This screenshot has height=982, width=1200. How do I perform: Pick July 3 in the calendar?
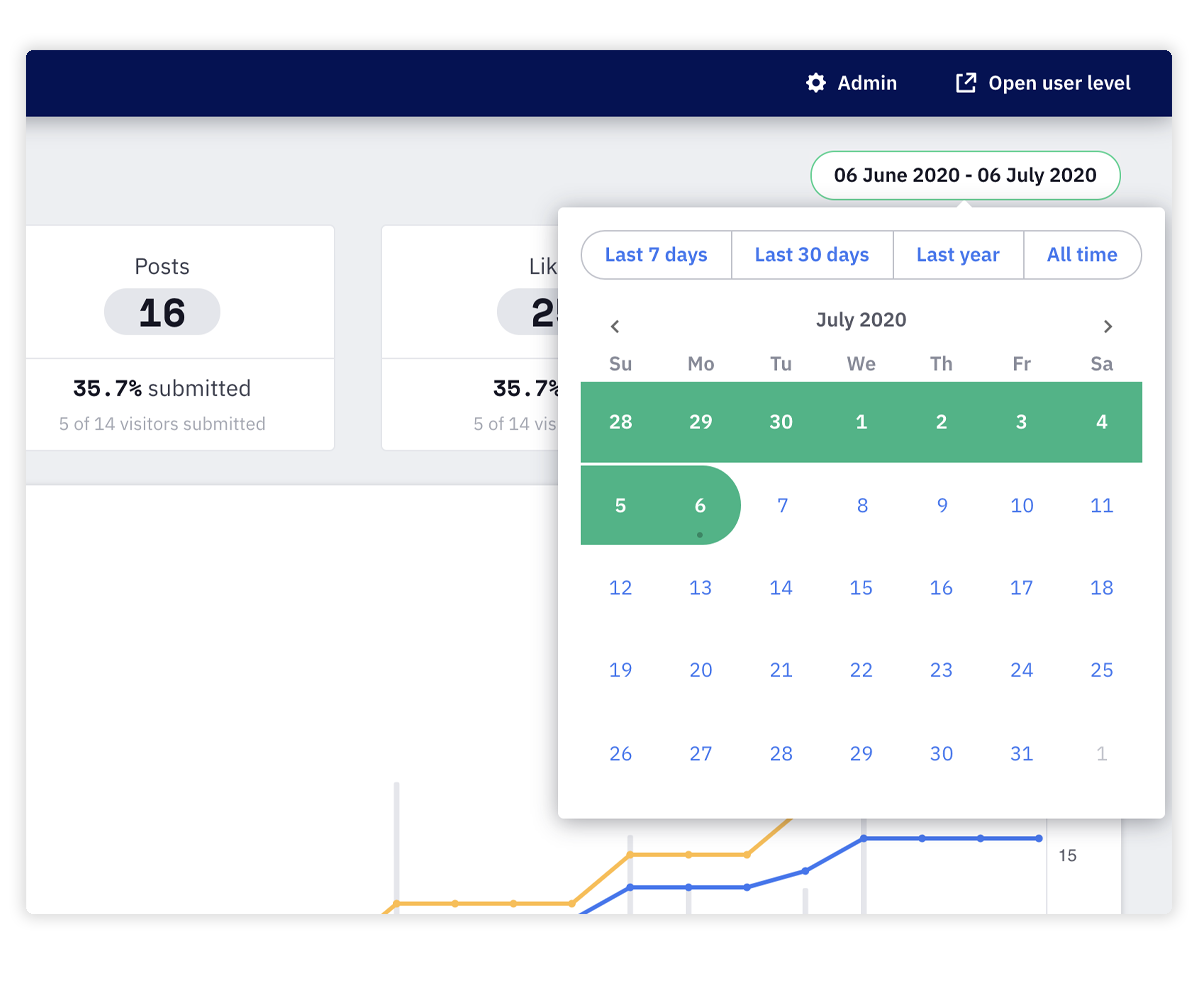coord(1021,422)
